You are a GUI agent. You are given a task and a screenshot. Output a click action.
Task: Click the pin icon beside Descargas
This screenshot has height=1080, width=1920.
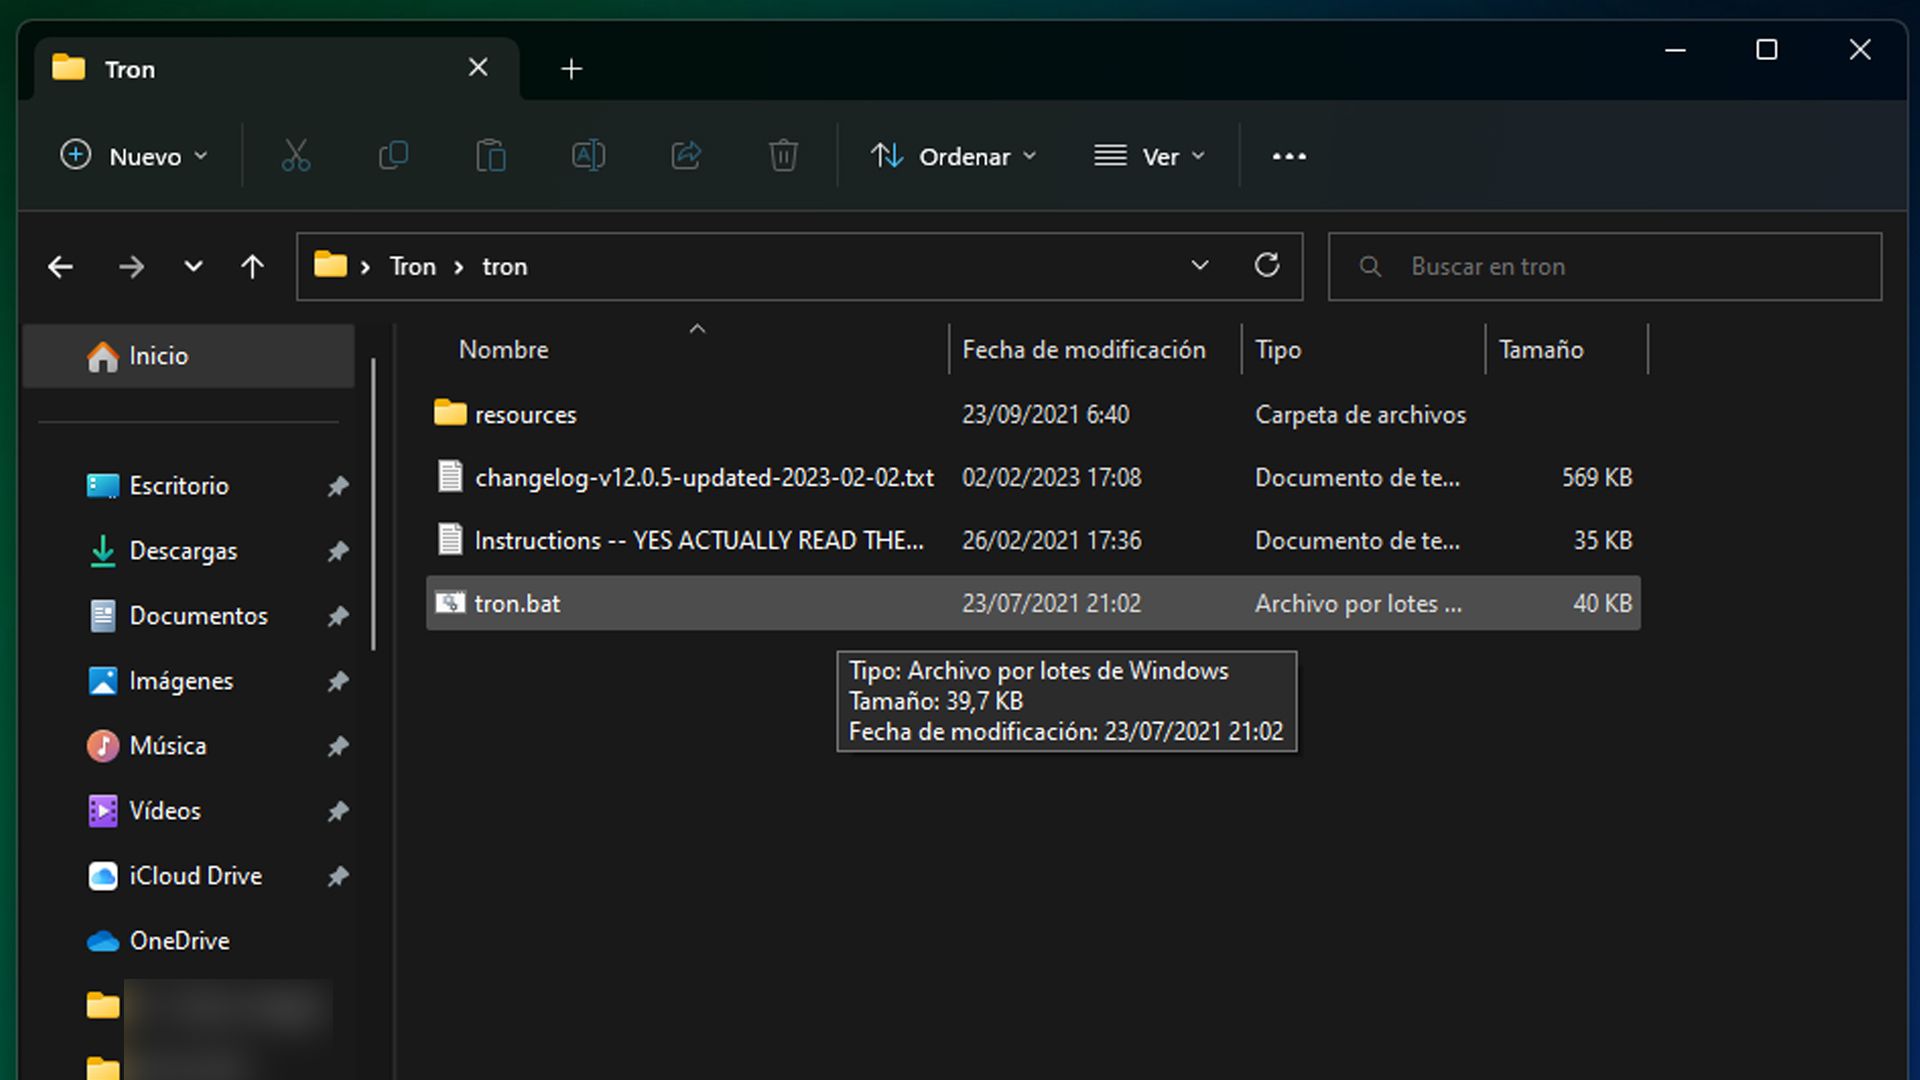pos(338,551)
